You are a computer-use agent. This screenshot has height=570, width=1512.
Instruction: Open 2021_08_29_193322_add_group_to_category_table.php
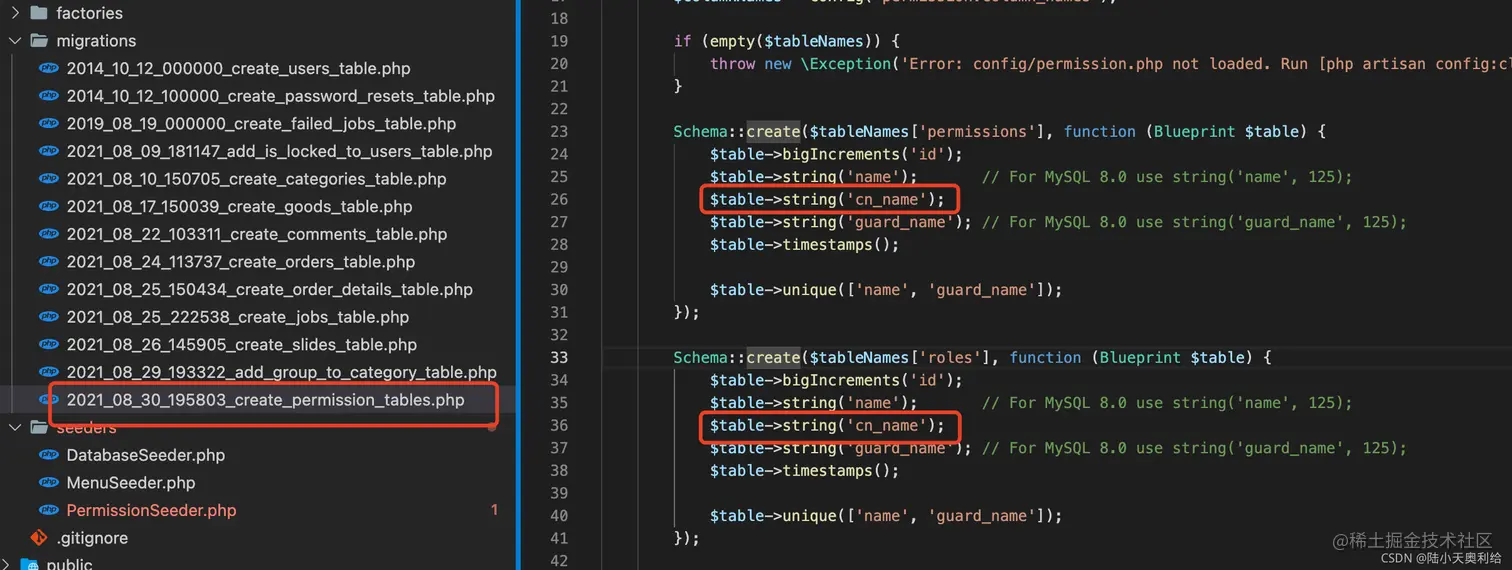click(x=281, y=372)
